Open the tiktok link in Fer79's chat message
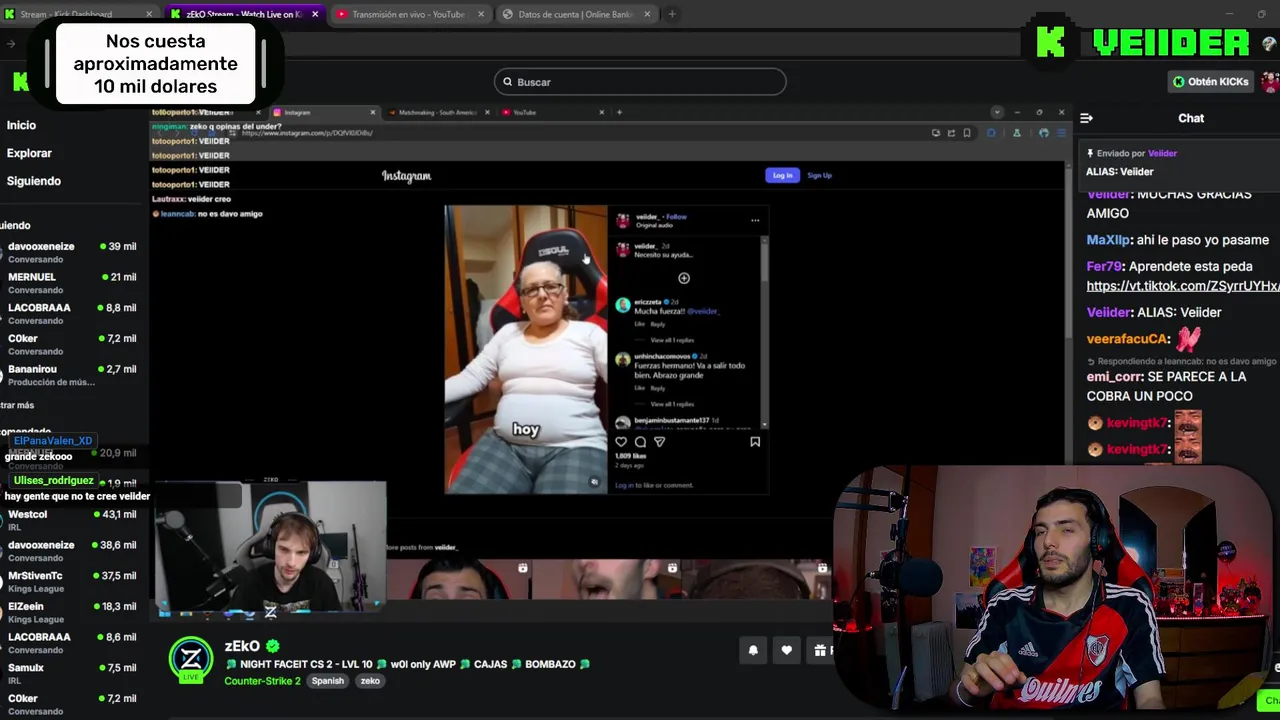 tap(1183, 286)
